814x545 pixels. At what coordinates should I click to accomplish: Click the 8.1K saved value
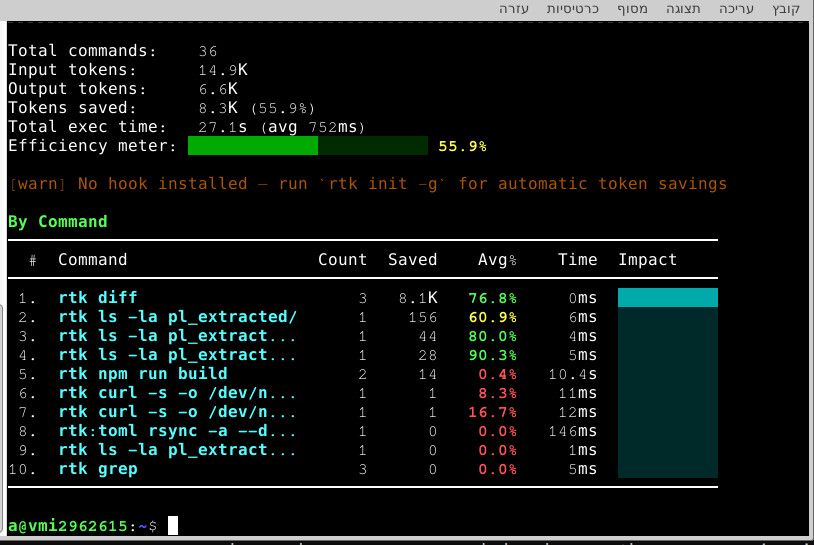click(418, 298)
